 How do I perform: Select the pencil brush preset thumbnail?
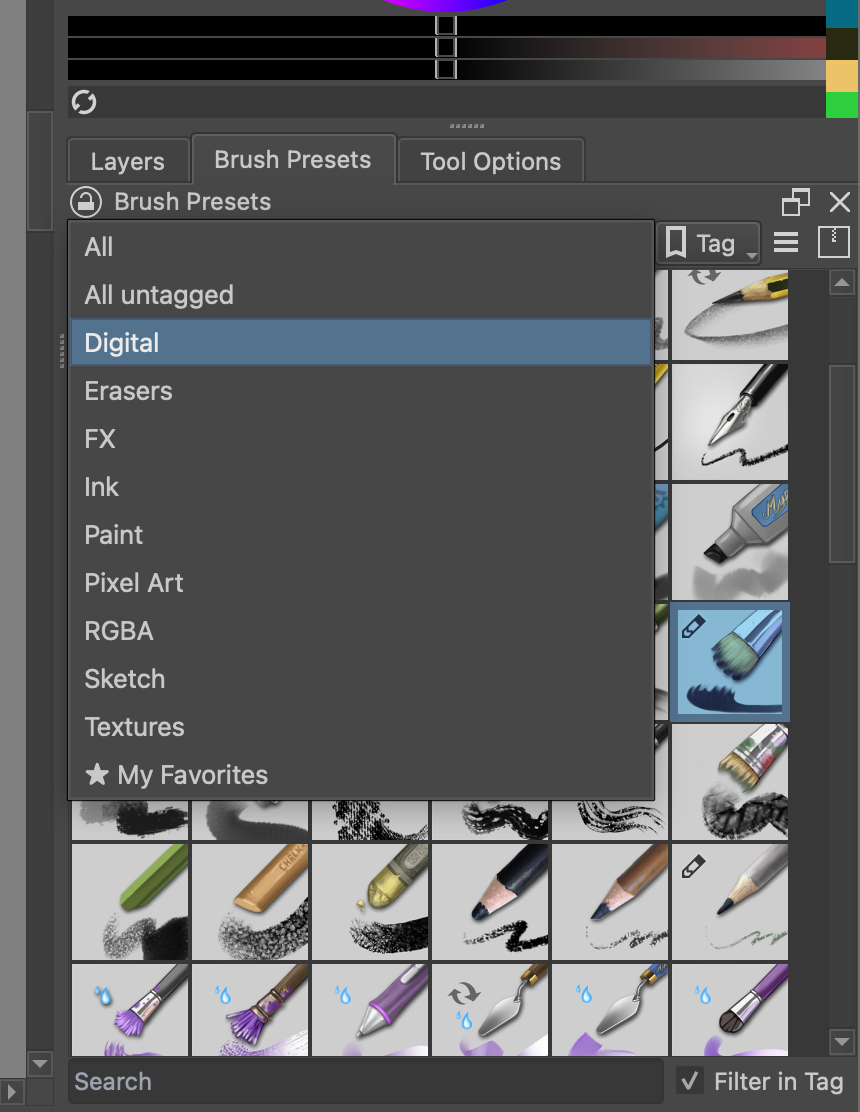tap(730, 315)
